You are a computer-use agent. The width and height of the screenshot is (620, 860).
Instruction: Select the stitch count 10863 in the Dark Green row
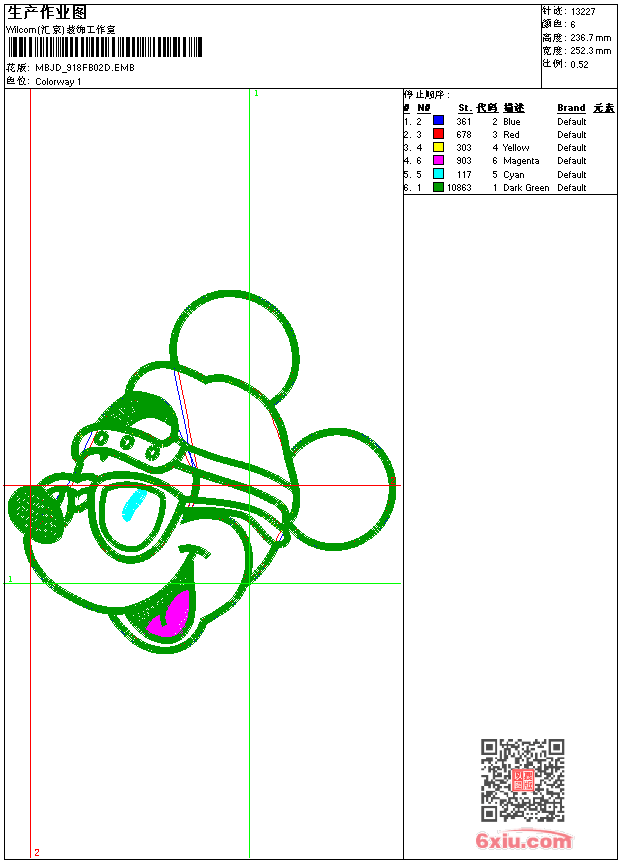click(459, 188)
